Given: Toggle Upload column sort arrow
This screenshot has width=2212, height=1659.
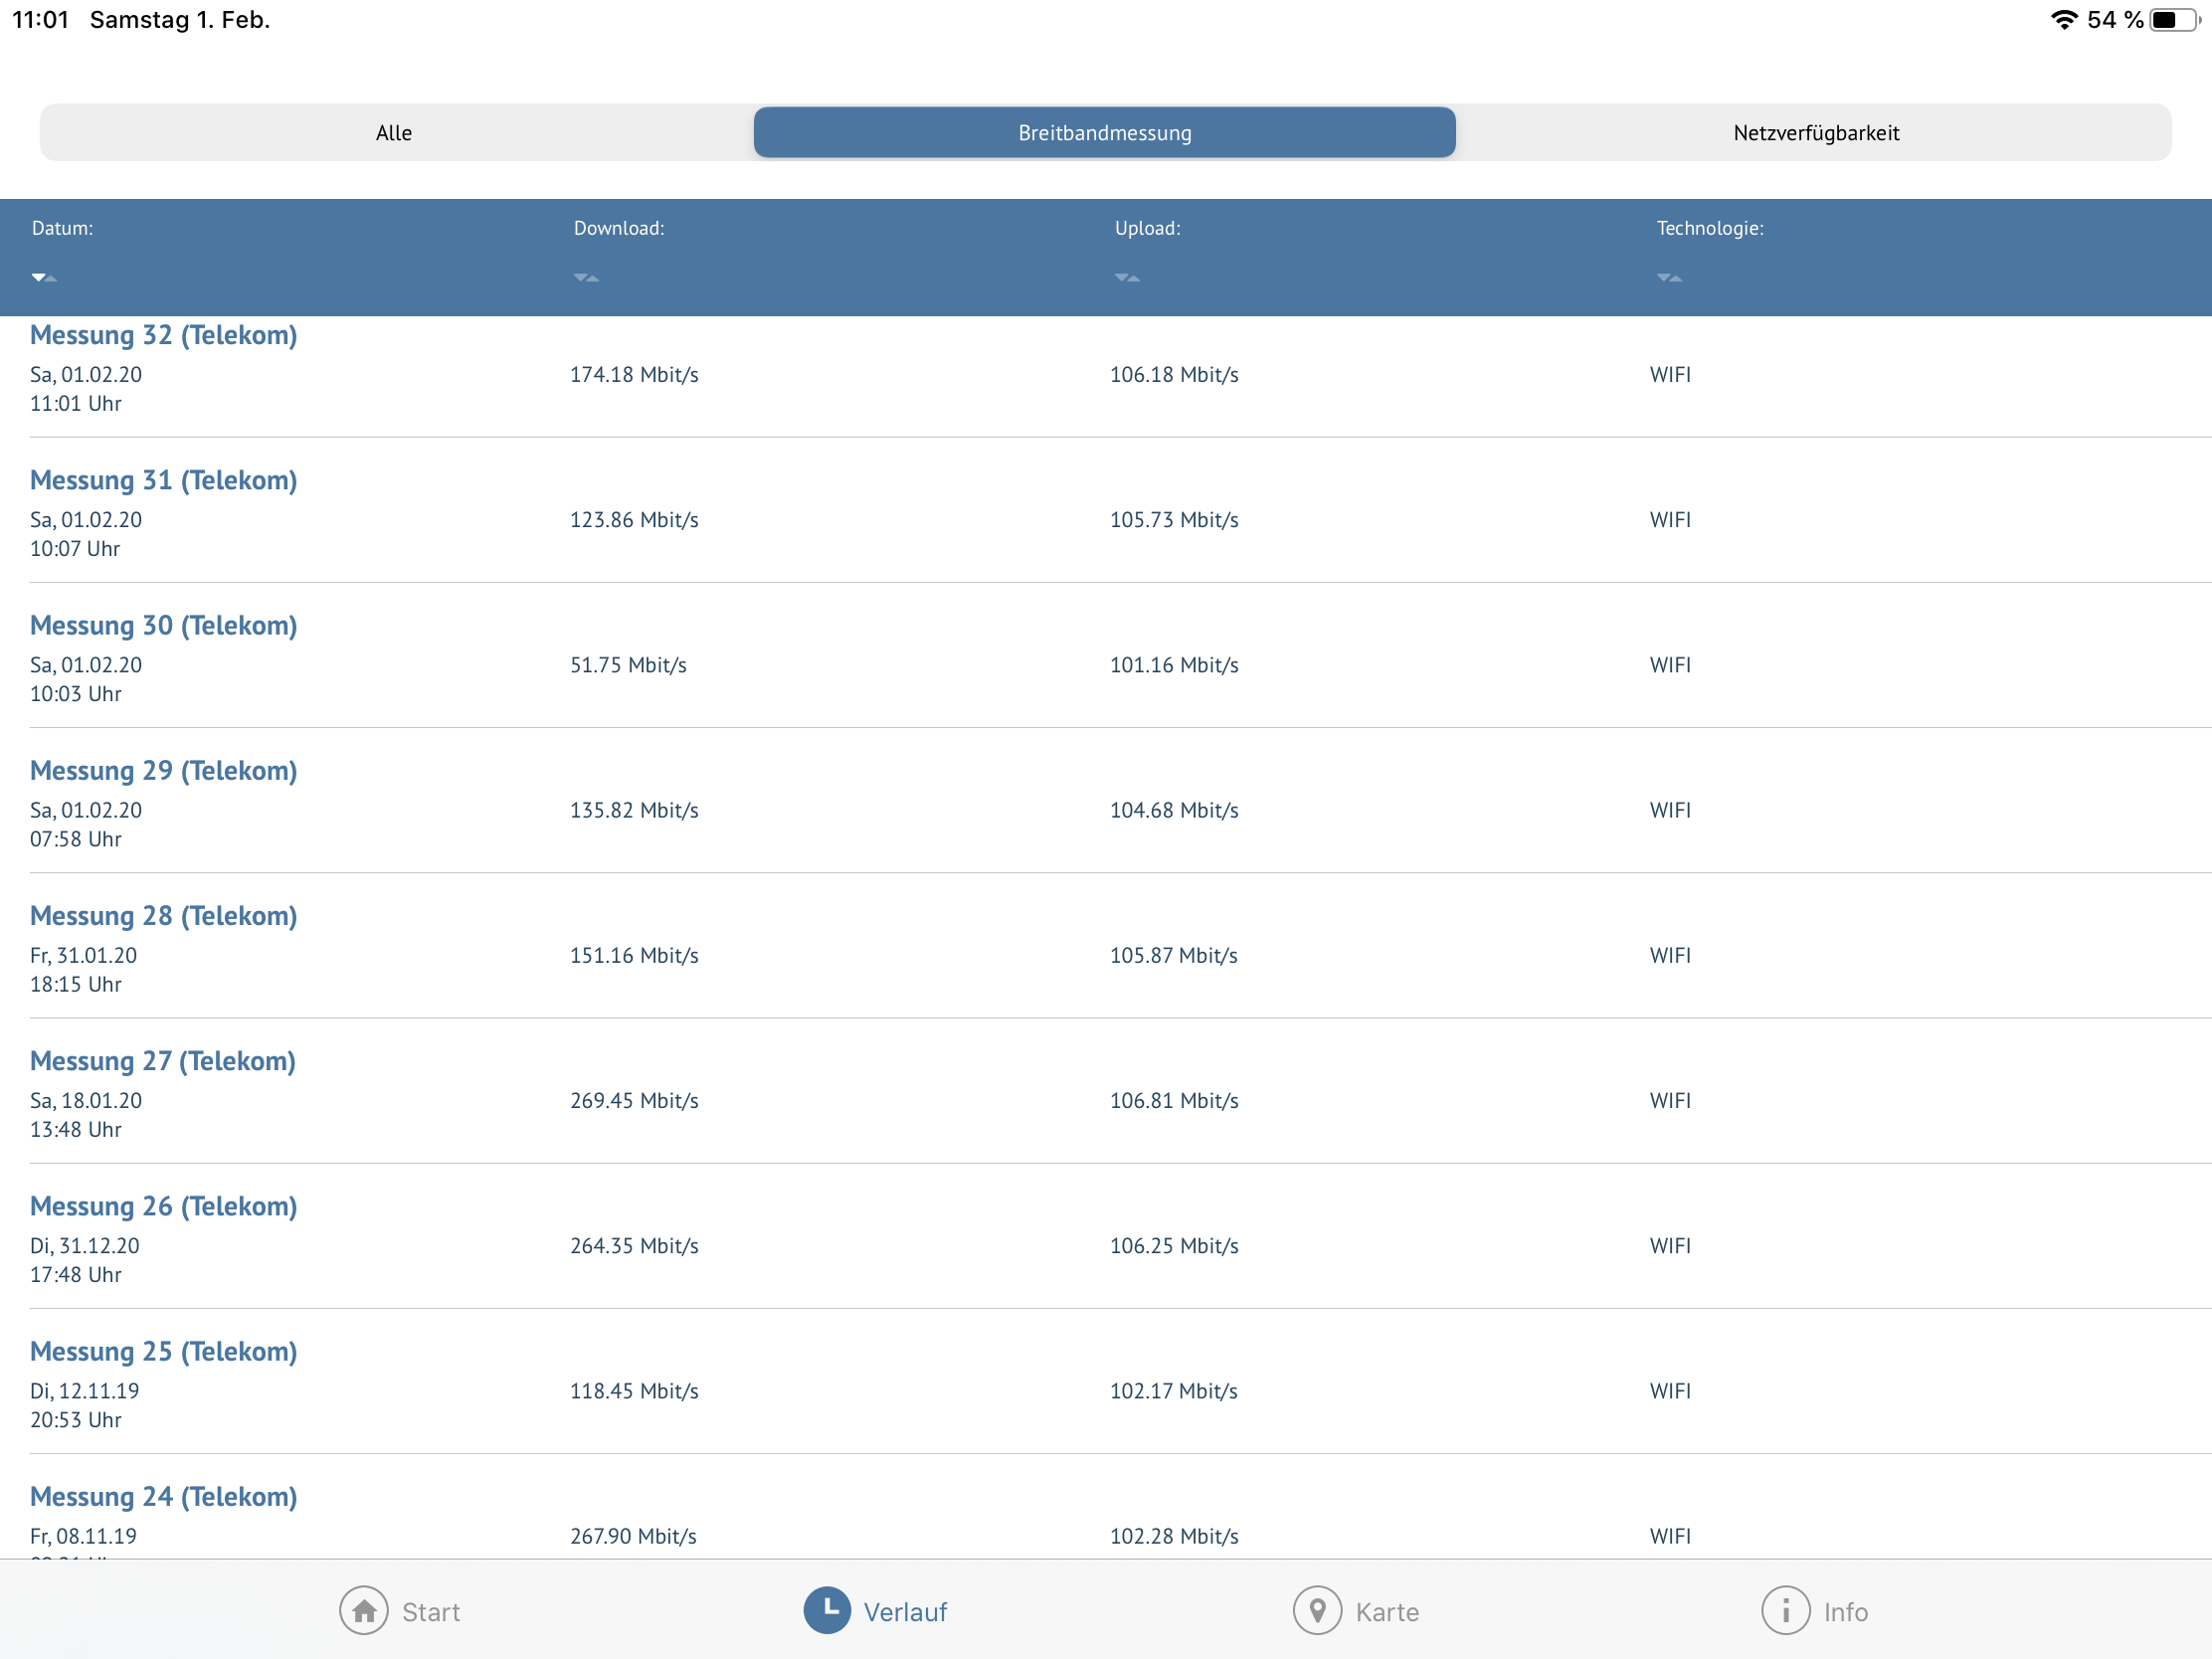Looking at the screenshot, I should point(1127,277).
